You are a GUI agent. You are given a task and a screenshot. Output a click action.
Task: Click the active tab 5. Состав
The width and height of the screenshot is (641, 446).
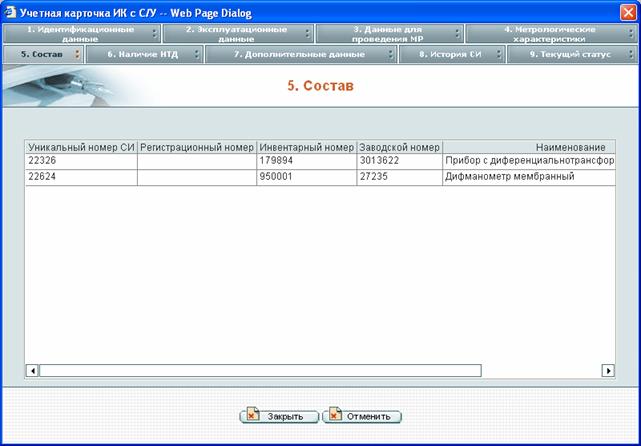click(43, 54)
